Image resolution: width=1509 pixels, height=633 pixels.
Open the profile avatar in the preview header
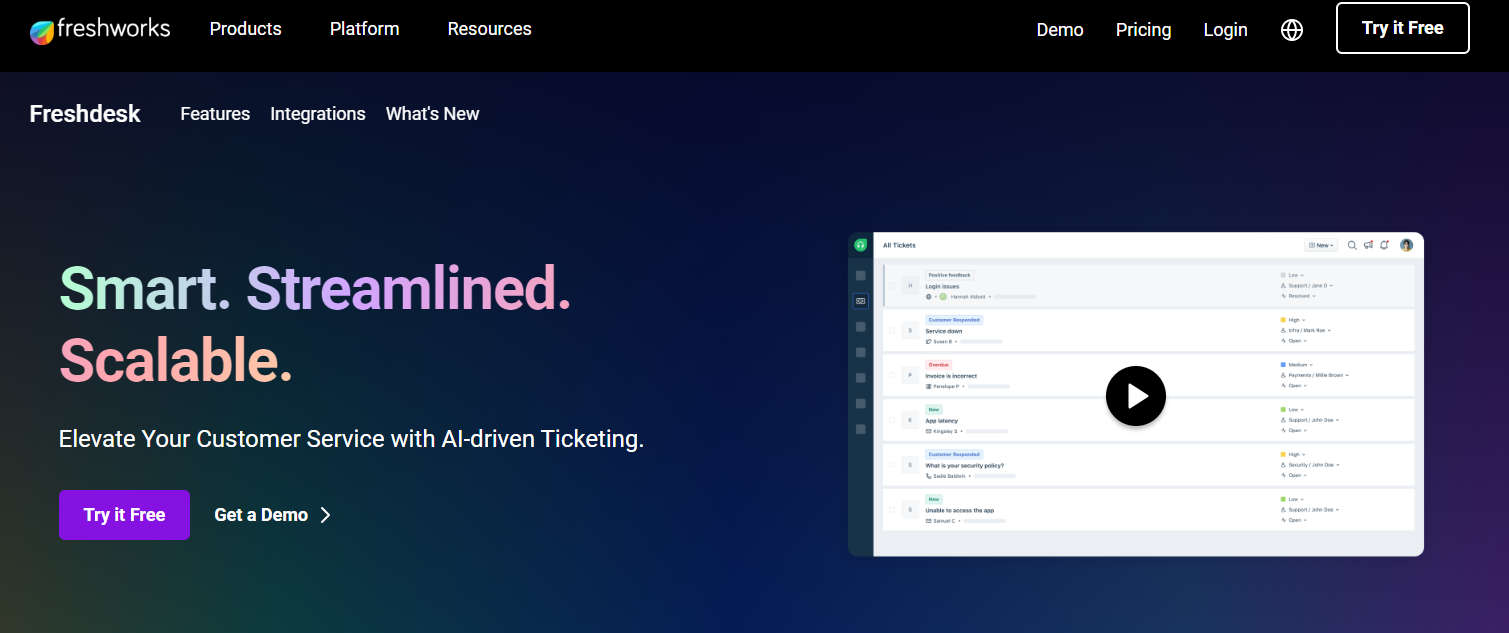[x=1406, y=245]
